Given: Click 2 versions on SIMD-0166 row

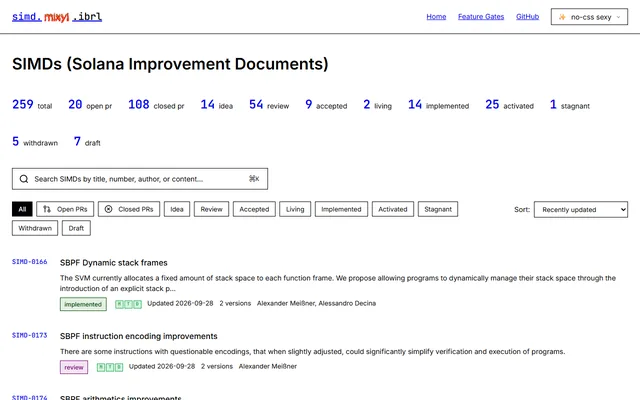Looking at the screenshot, I should coord(235,303).
